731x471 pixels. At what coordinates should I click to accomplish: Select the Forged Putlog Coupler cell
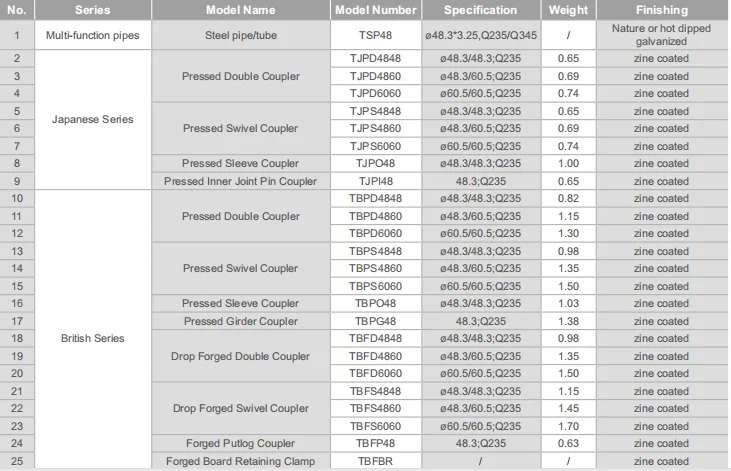tap(240, 443)
